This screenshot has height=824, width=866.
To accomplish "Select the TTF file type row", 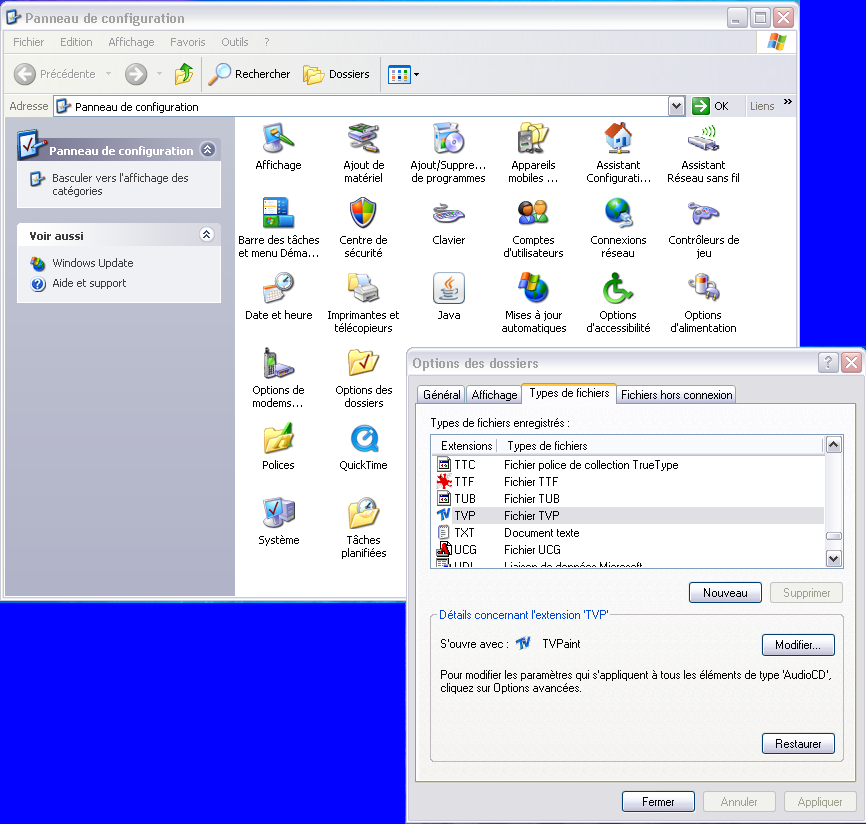I will pos(629,482).
